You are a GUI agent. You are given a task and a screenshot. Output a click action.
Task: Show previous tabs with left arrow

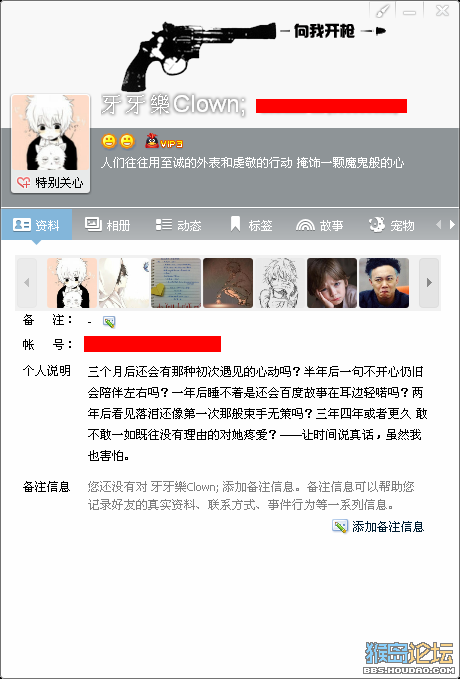pyautogui.click(x=438, y=224)
